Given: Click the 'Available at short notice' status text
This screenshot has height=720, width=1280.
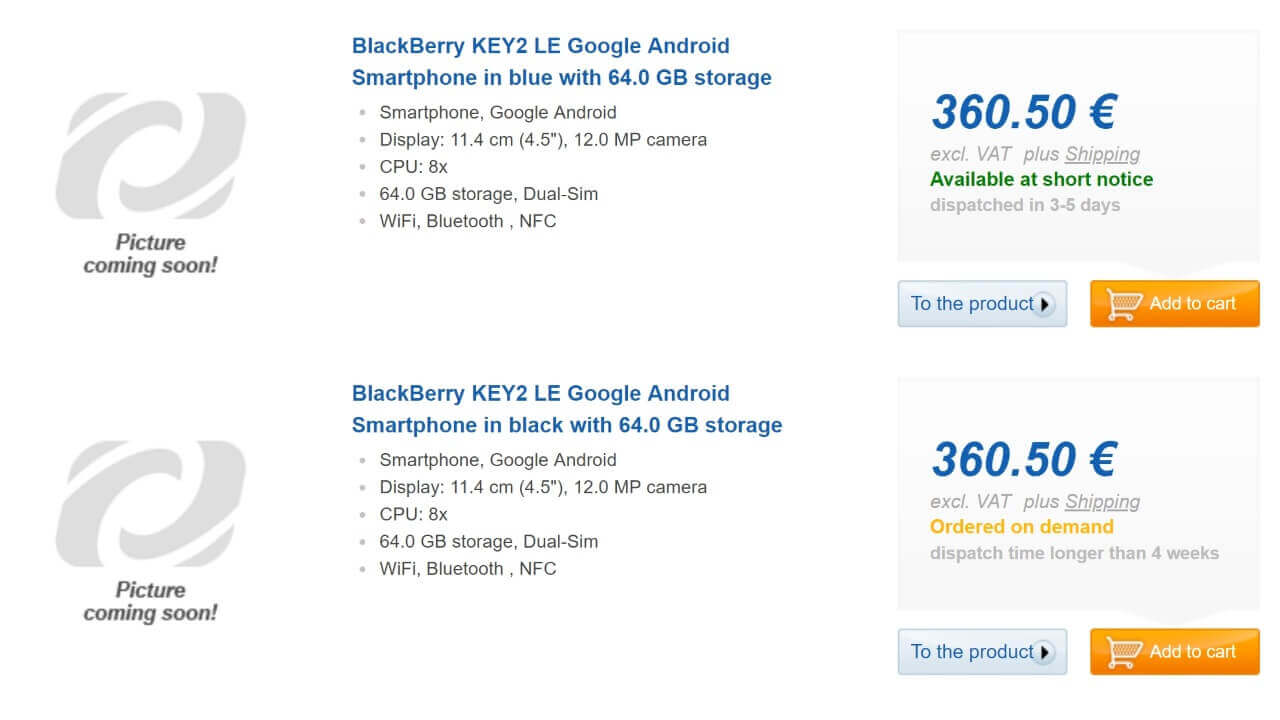Looking at the screenshot, I should [x=1041, y=180].
